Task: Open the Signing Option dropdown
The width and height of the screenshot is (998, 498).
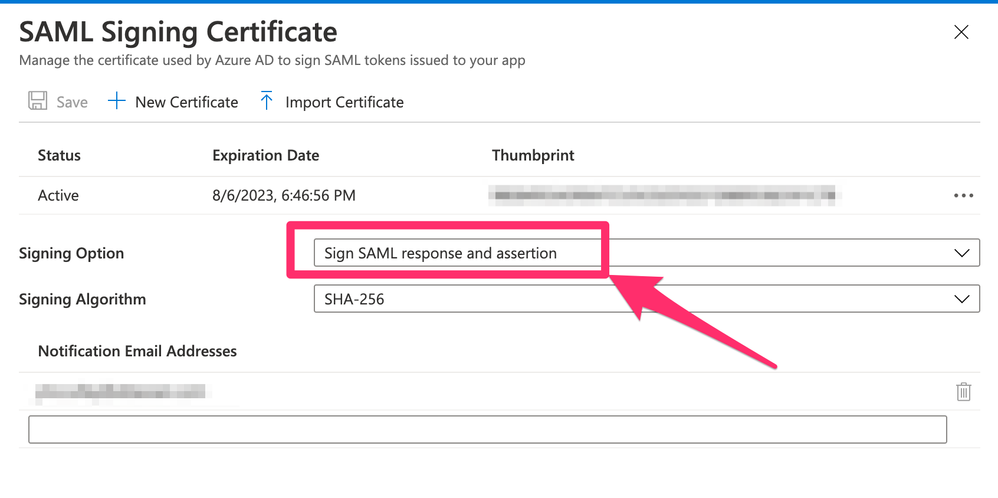Action: pyautogui.click(x=647, y=253)
